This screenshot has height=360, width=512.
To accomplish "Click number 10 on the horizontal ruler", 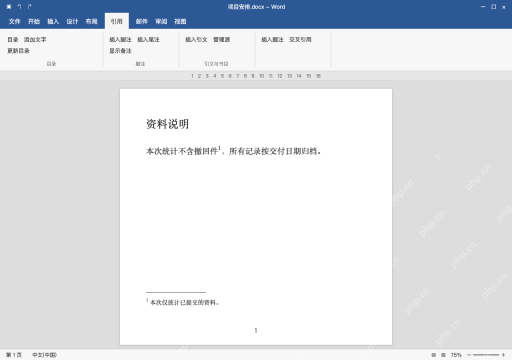I will point(262,76).
